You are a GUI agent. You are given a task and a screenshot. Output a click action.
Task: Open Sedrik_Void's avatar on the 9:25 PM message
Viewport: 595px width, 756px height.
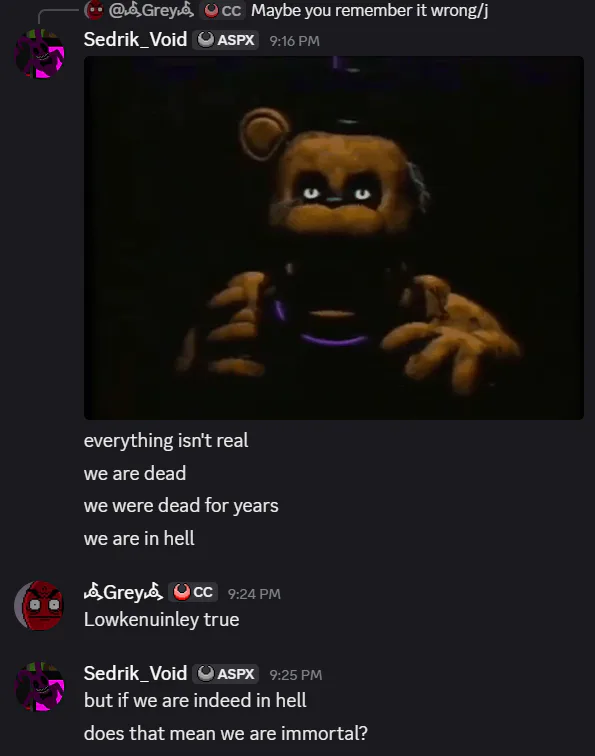(x=40, y=687)
